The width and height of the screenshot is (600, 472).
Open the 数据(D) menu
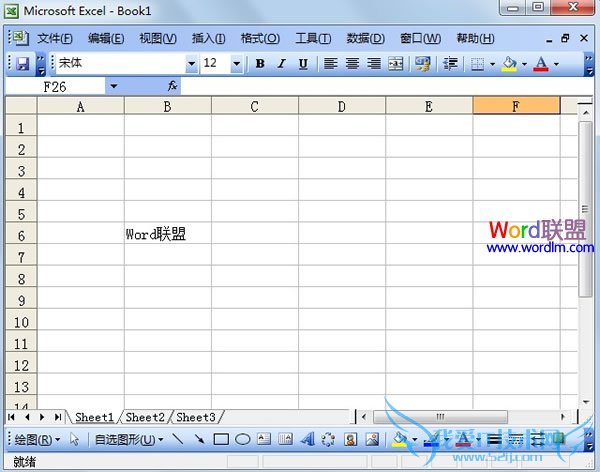pos(365,38)
